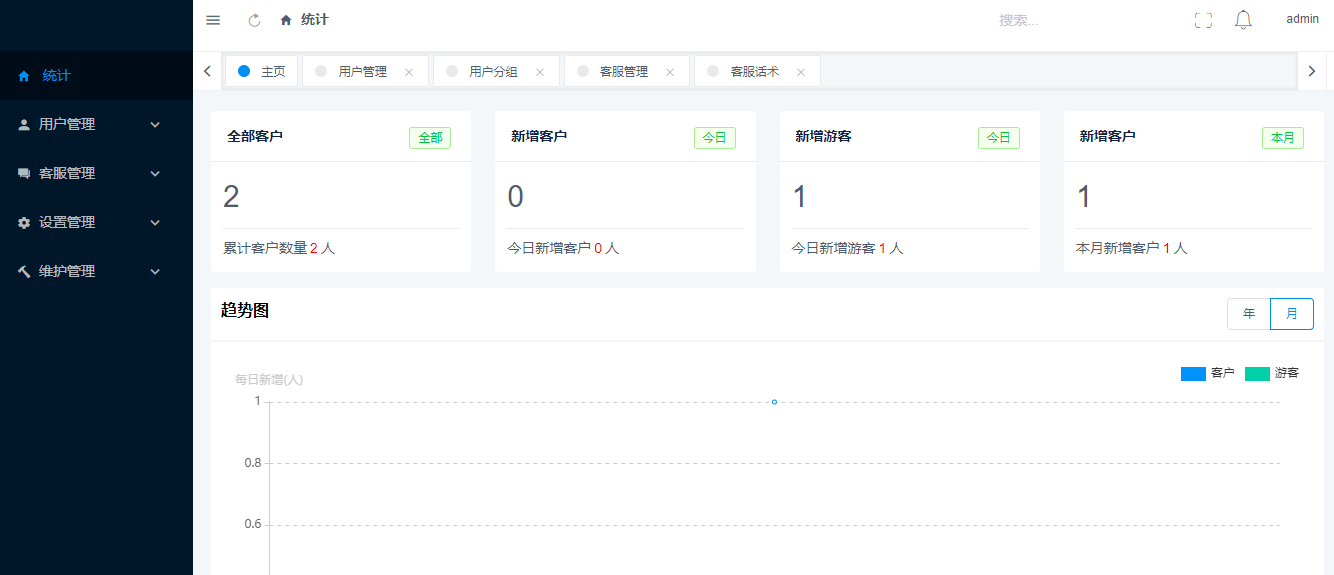This screenshot has height=575, width=1334.
Task: Toggle fullscreen mode icon
Action: pos(1203,20)
